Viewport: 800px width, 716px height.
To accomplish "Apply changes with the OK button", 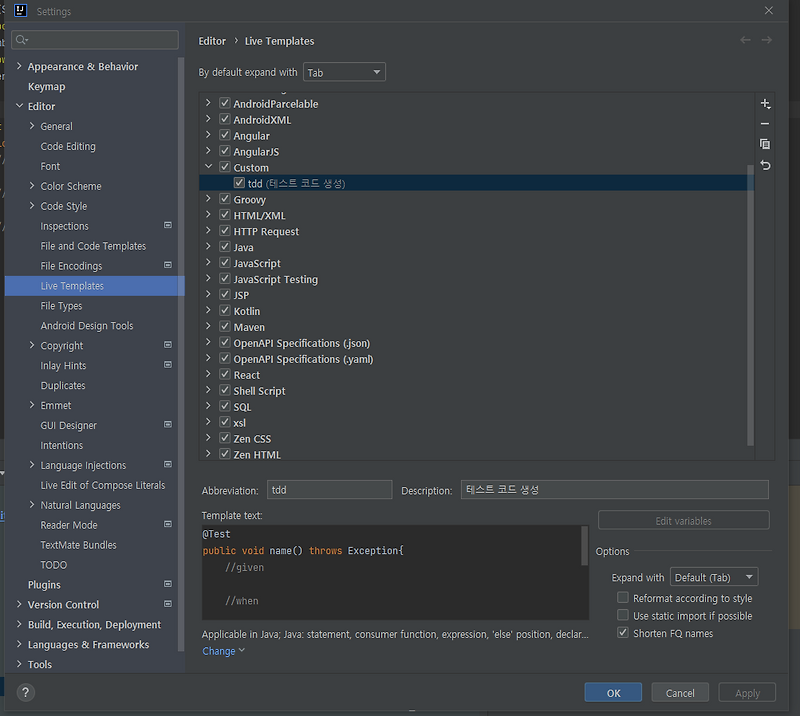I will click(613, 692).
